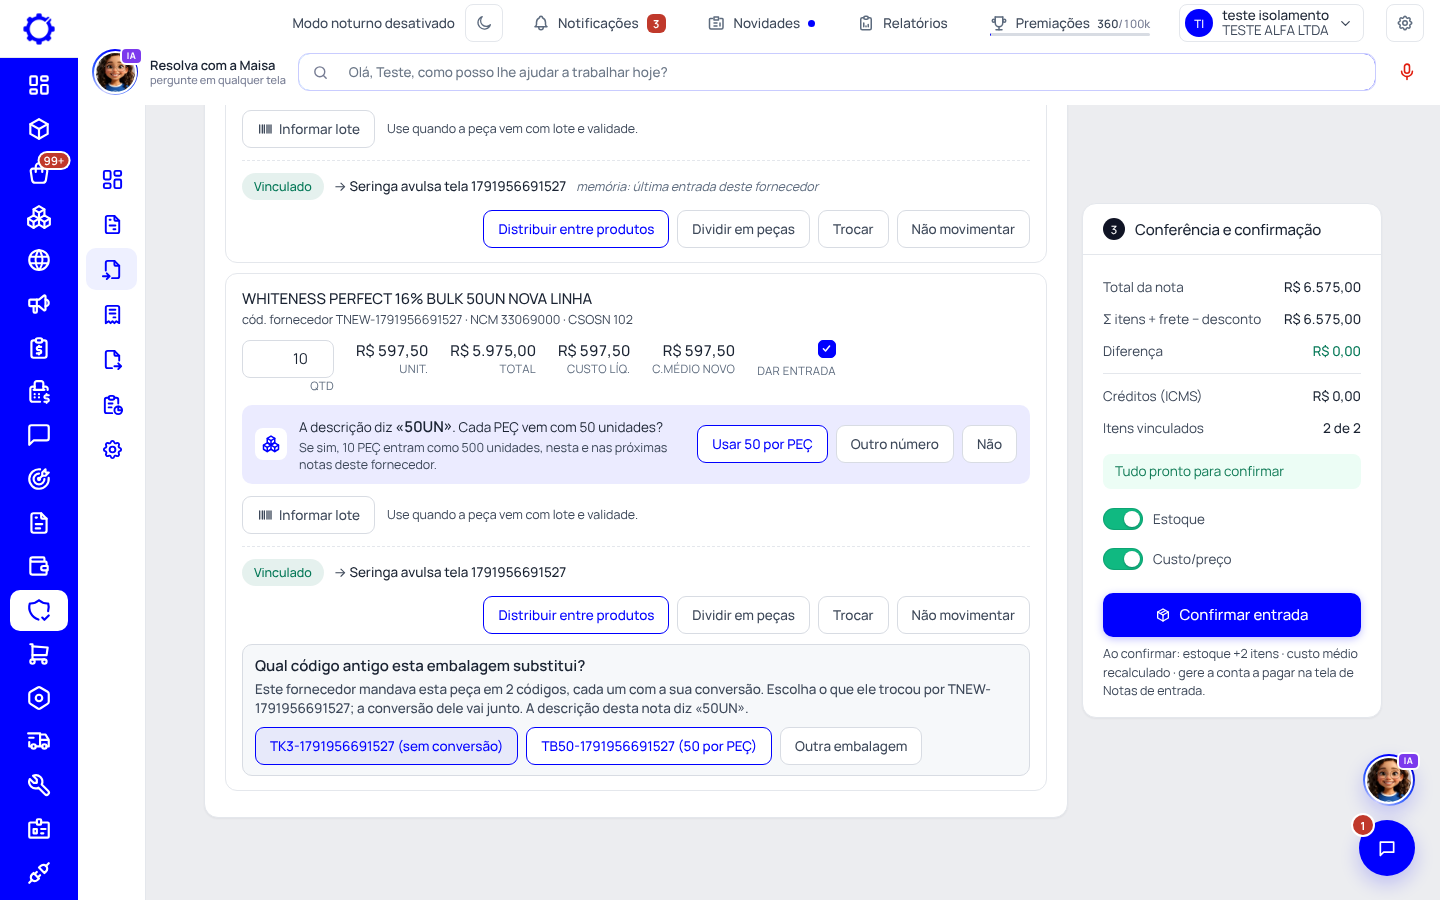The width and height of the screenshot is (1440, 900).
Task: Uncheck the DAR ENTRADA checkbox
Action: [827, 349]
